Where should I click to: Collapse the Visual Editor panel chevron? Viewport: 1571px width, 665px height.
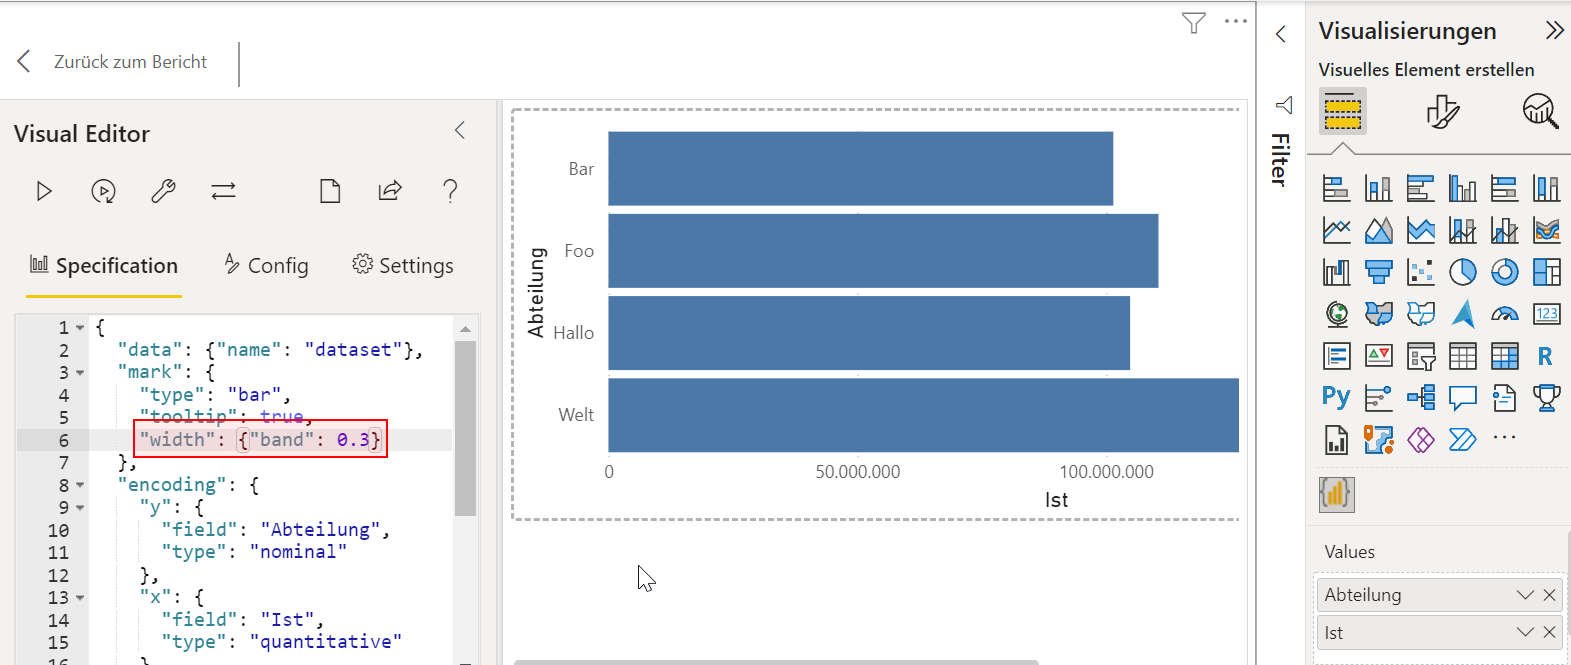(x=459, y=130)
